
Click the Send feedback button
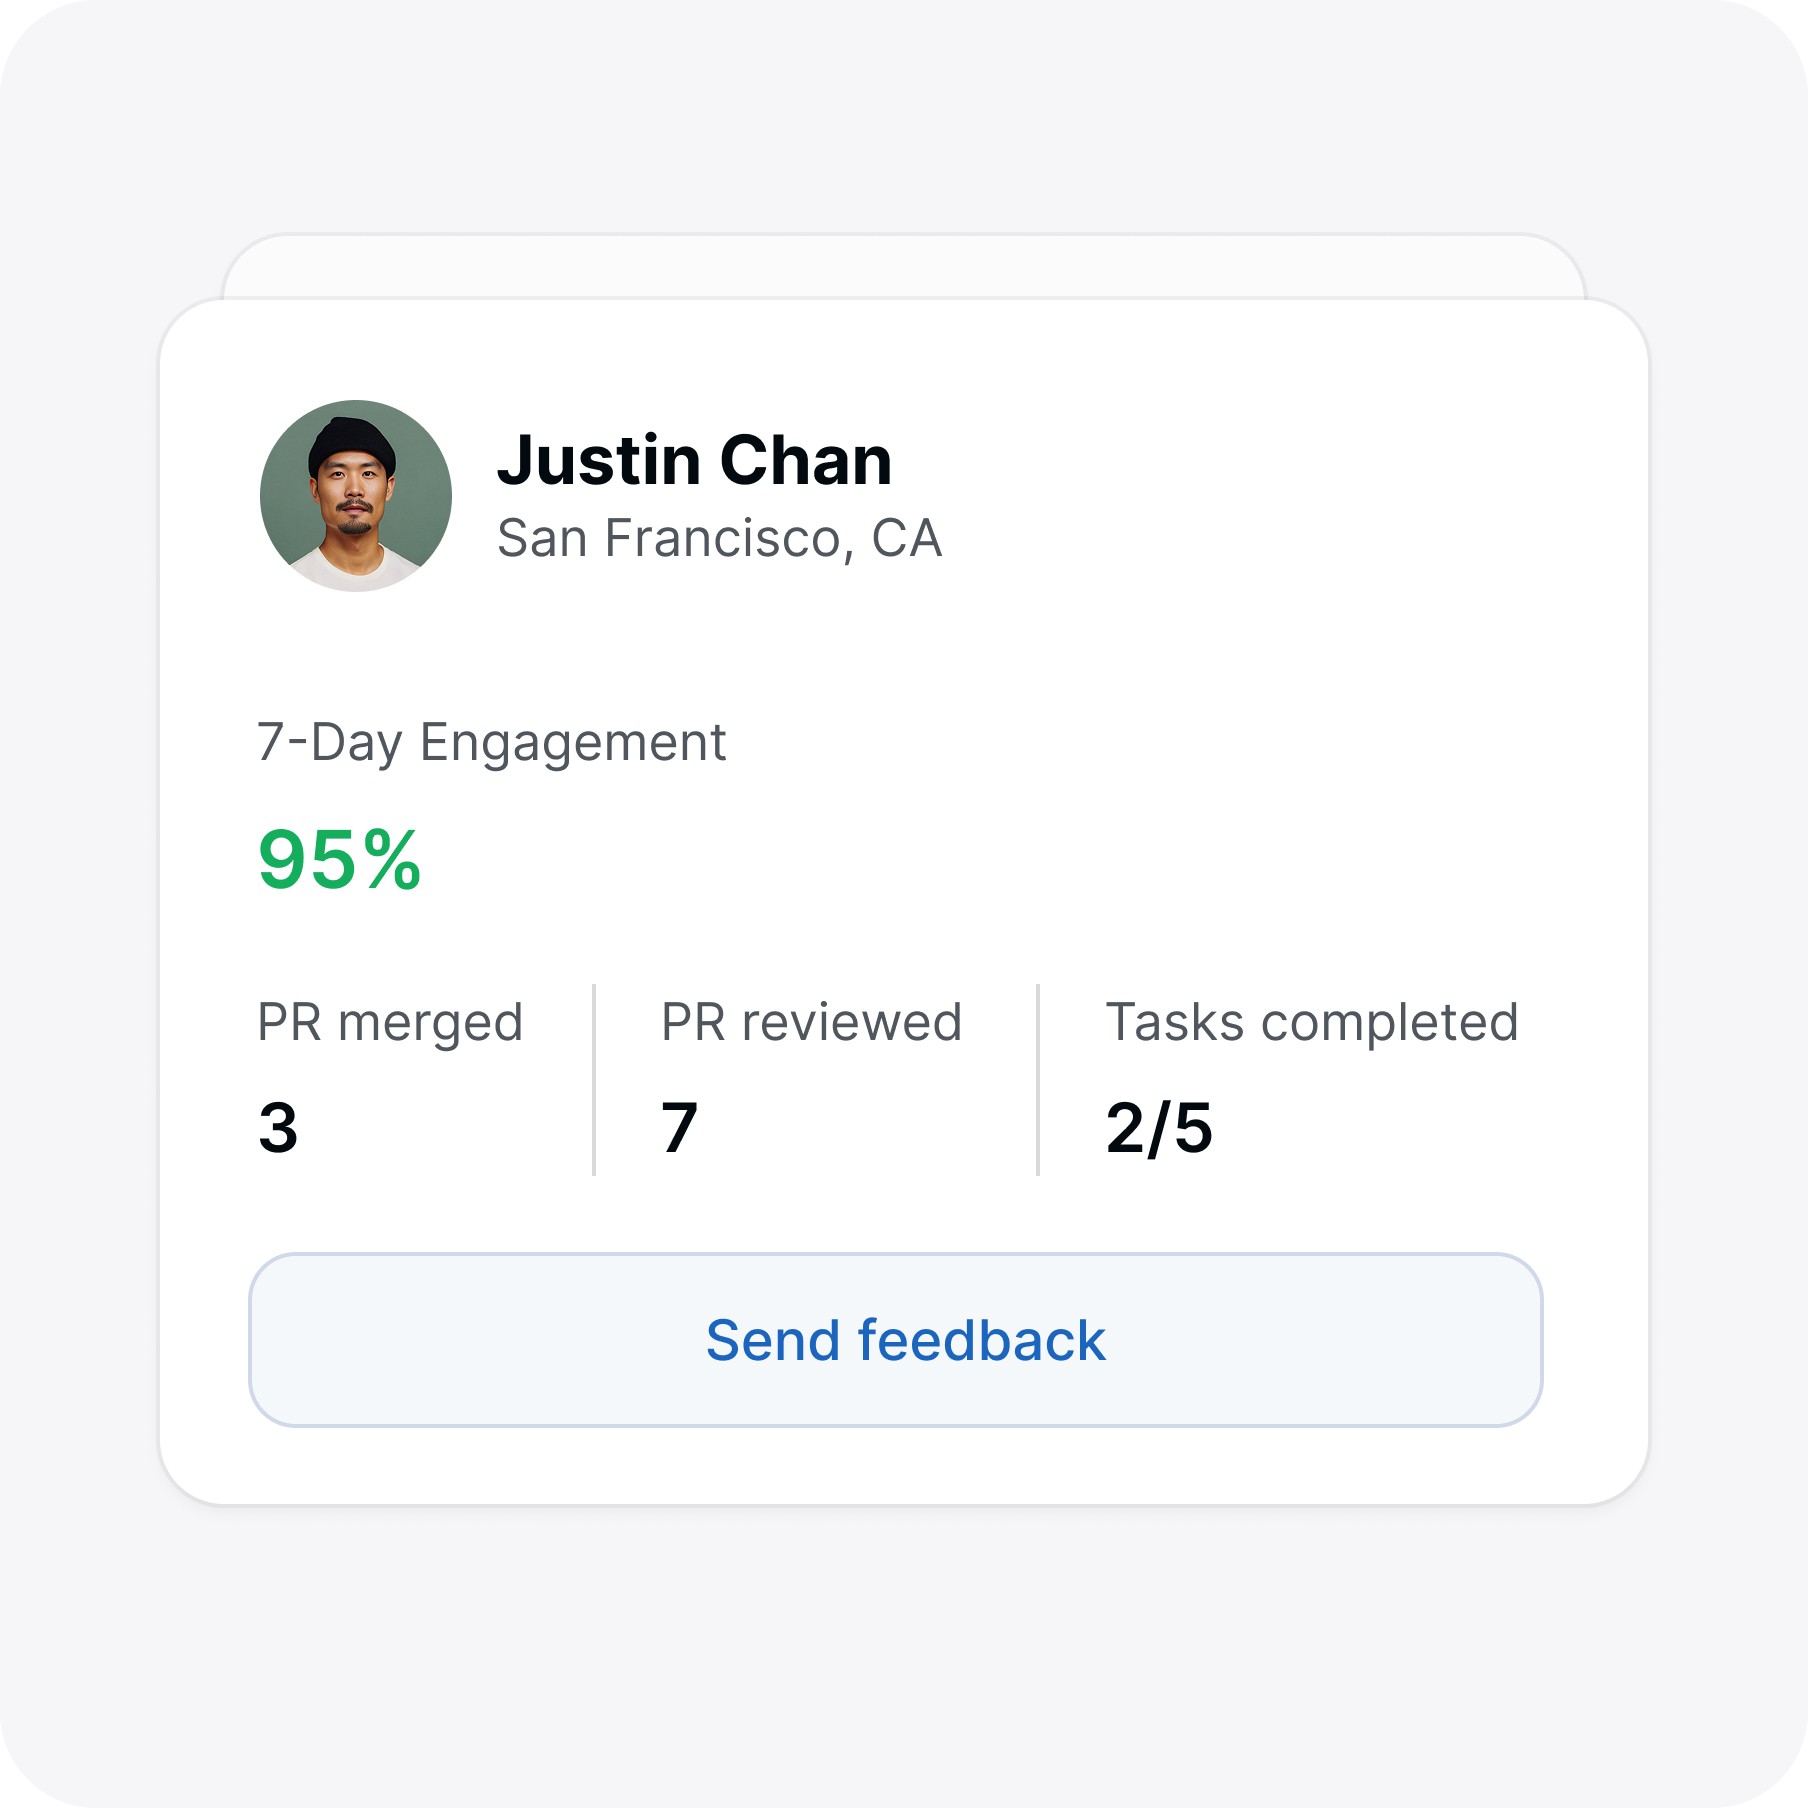pos(896,1340)
